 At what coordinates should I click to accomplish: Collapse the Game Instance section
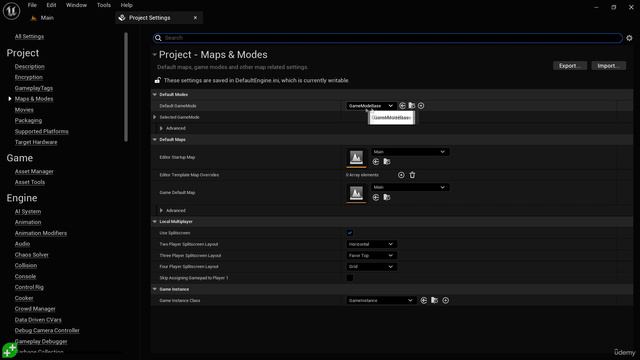tap(155, 289)
